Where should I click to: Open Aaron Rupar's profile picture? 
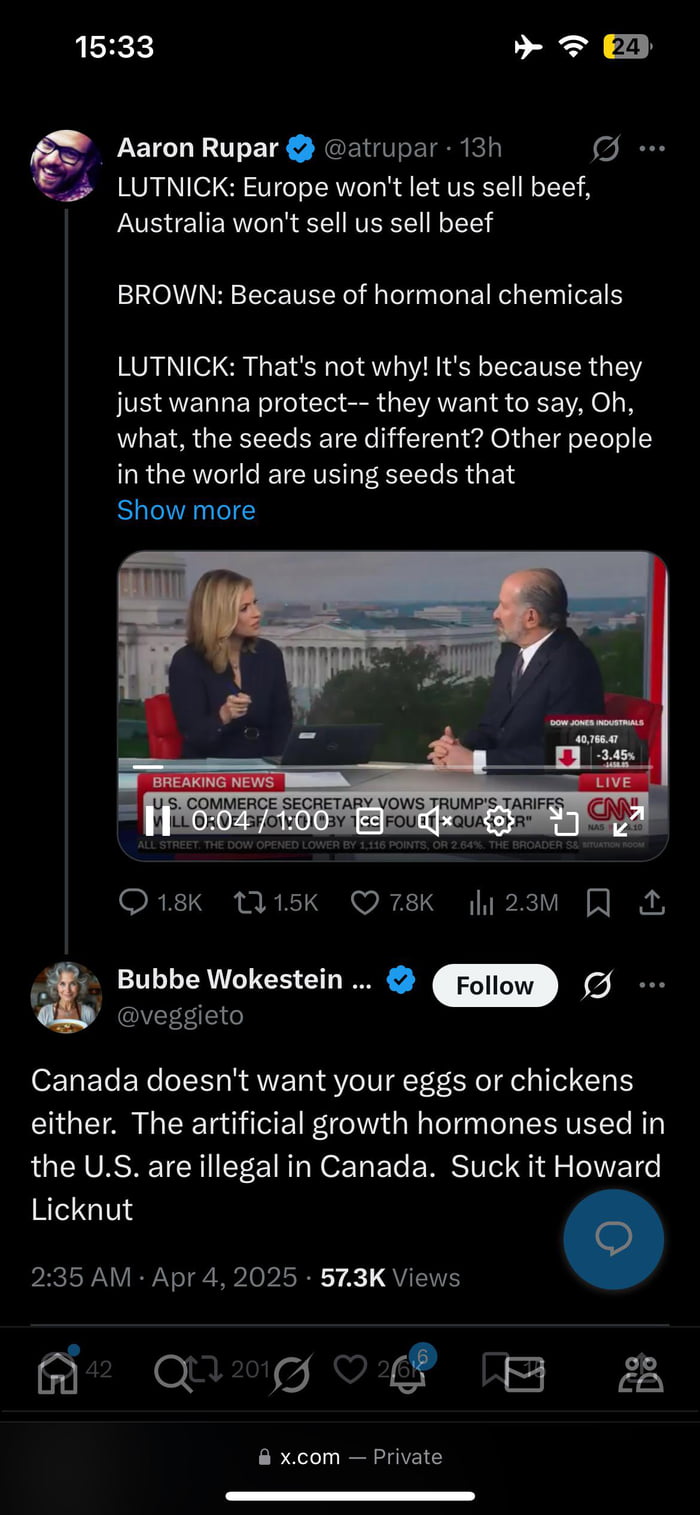[x=66, y=165]
